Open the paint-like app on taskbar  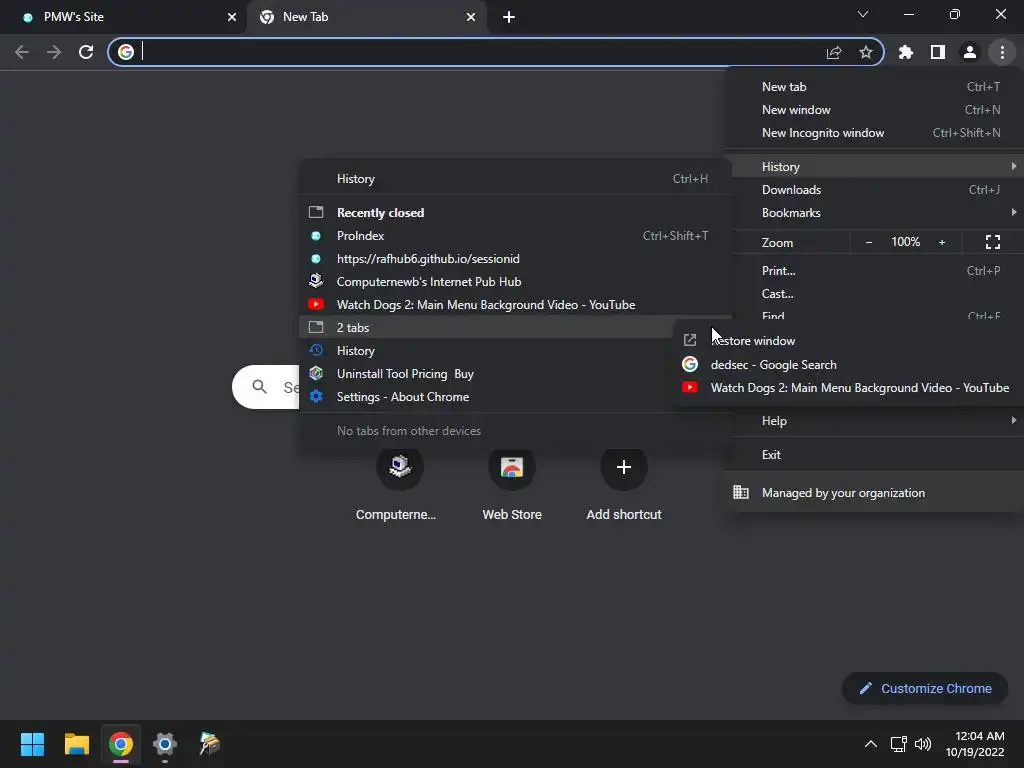pos(209,744)
